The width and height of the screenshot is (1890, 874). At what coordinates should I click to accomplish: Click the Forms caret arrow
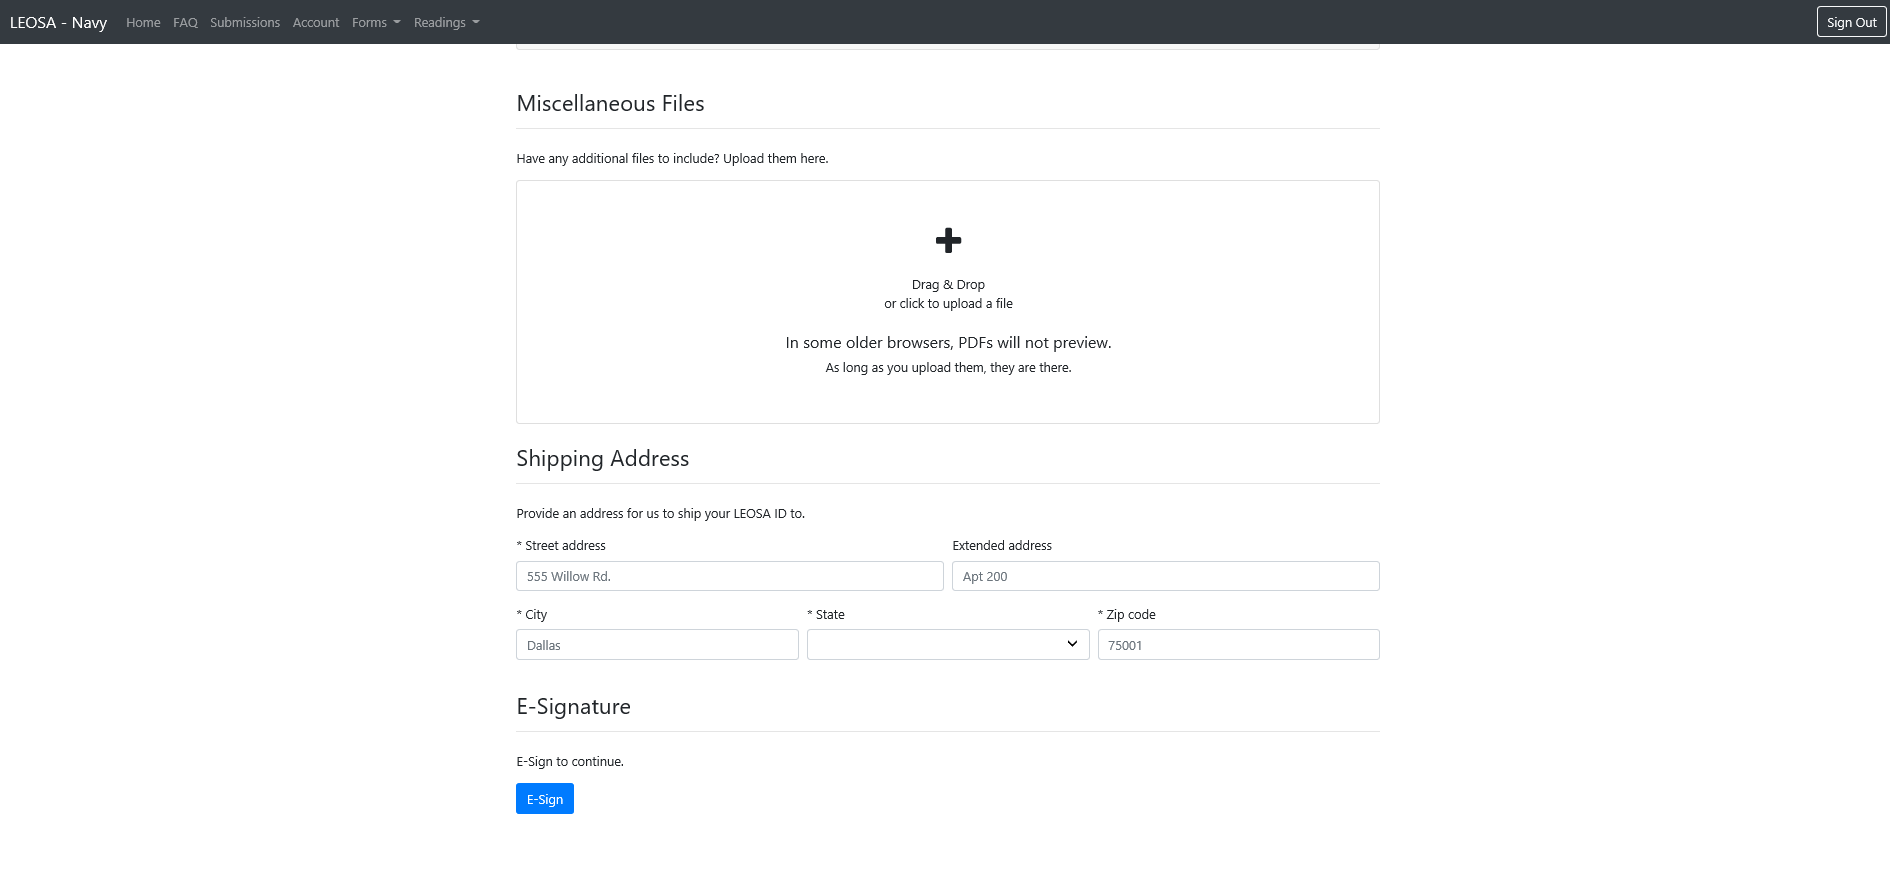click(x=397, y=22)
